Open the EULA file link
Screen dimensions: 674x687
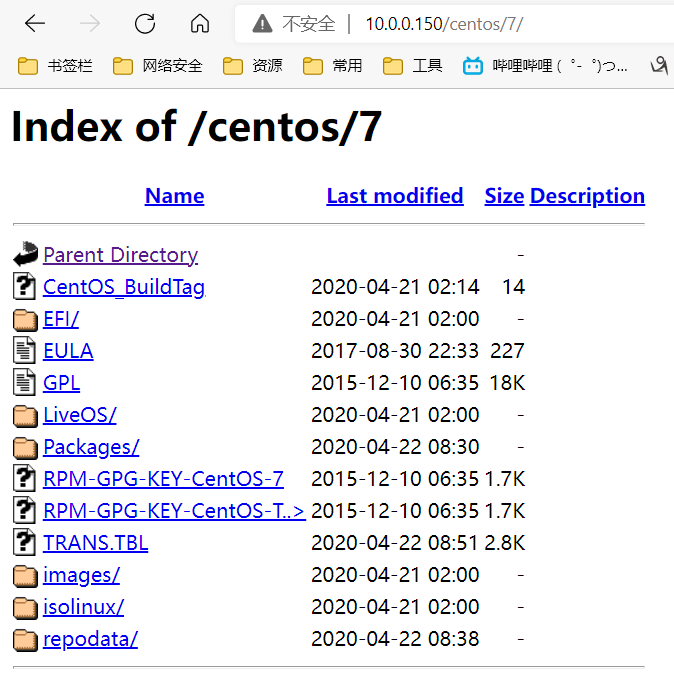68,351
